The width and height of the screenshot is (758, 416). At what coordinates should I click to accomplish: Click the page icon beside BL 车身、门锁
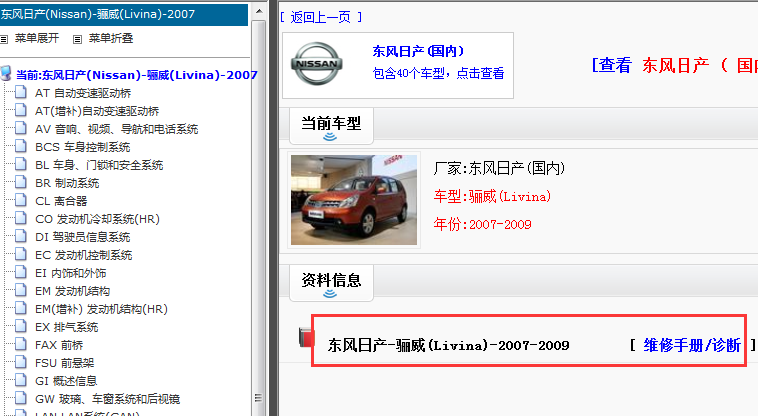tap(21, 164)
